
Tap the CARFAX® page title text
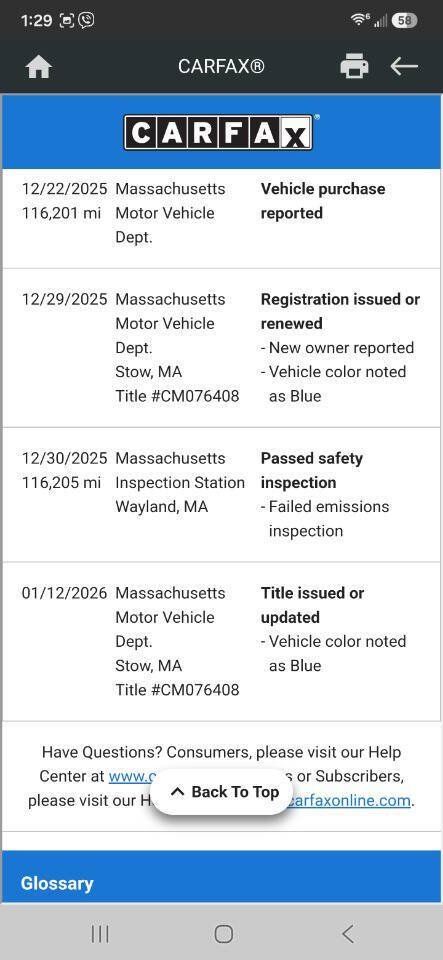222,66
